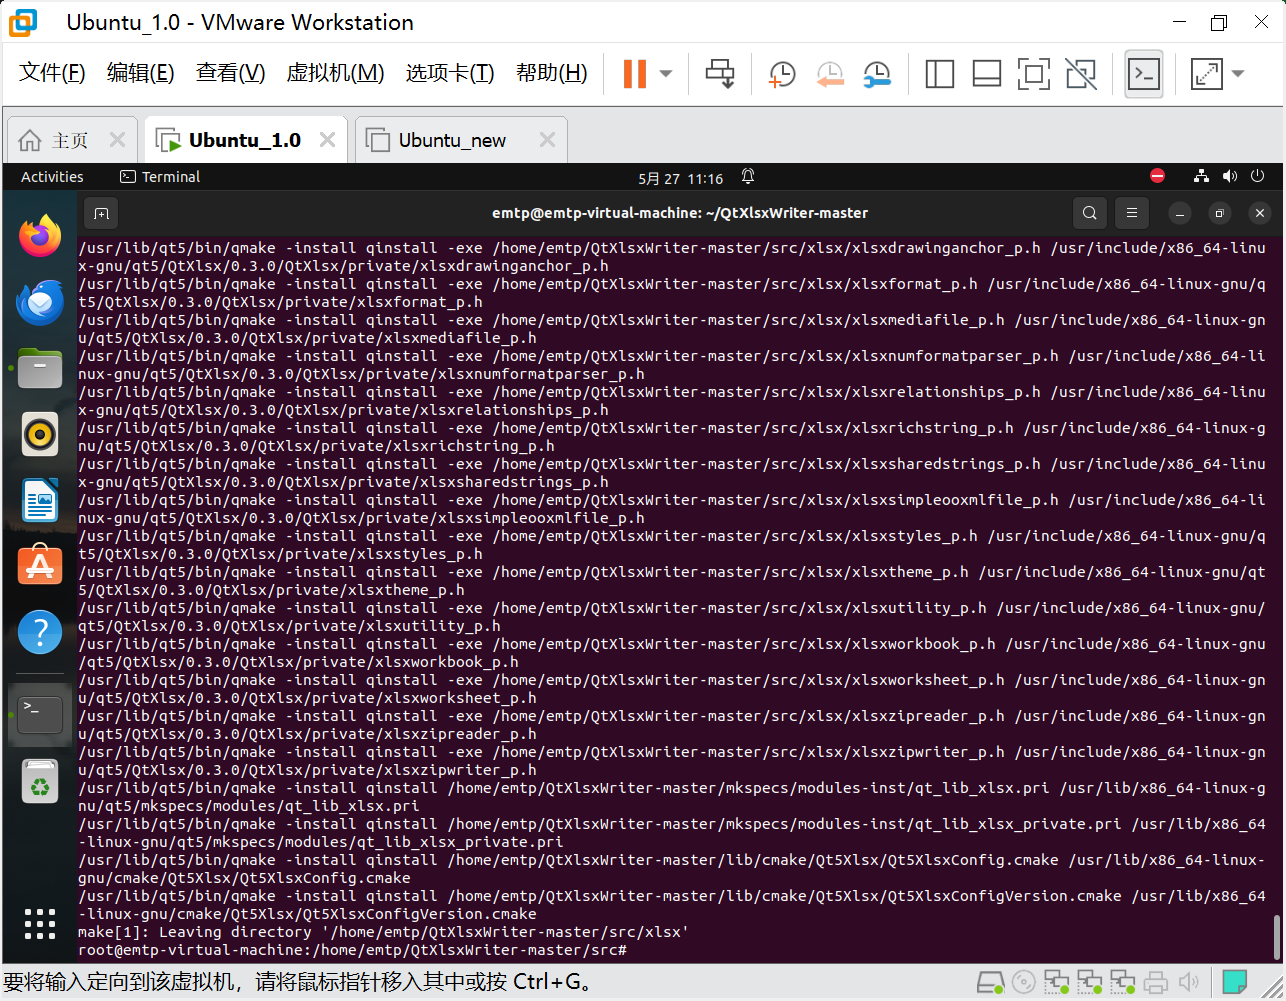Open the 帮助(H) menu

(552, 73)
